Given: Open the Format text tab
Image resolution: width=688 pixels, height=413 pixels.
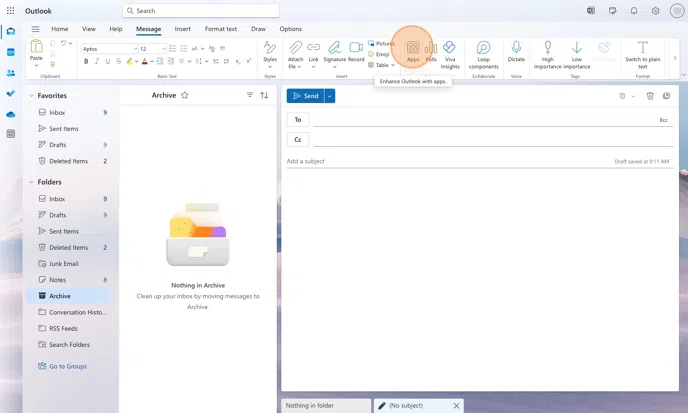Looking at the screenshot, I should 221,29.
